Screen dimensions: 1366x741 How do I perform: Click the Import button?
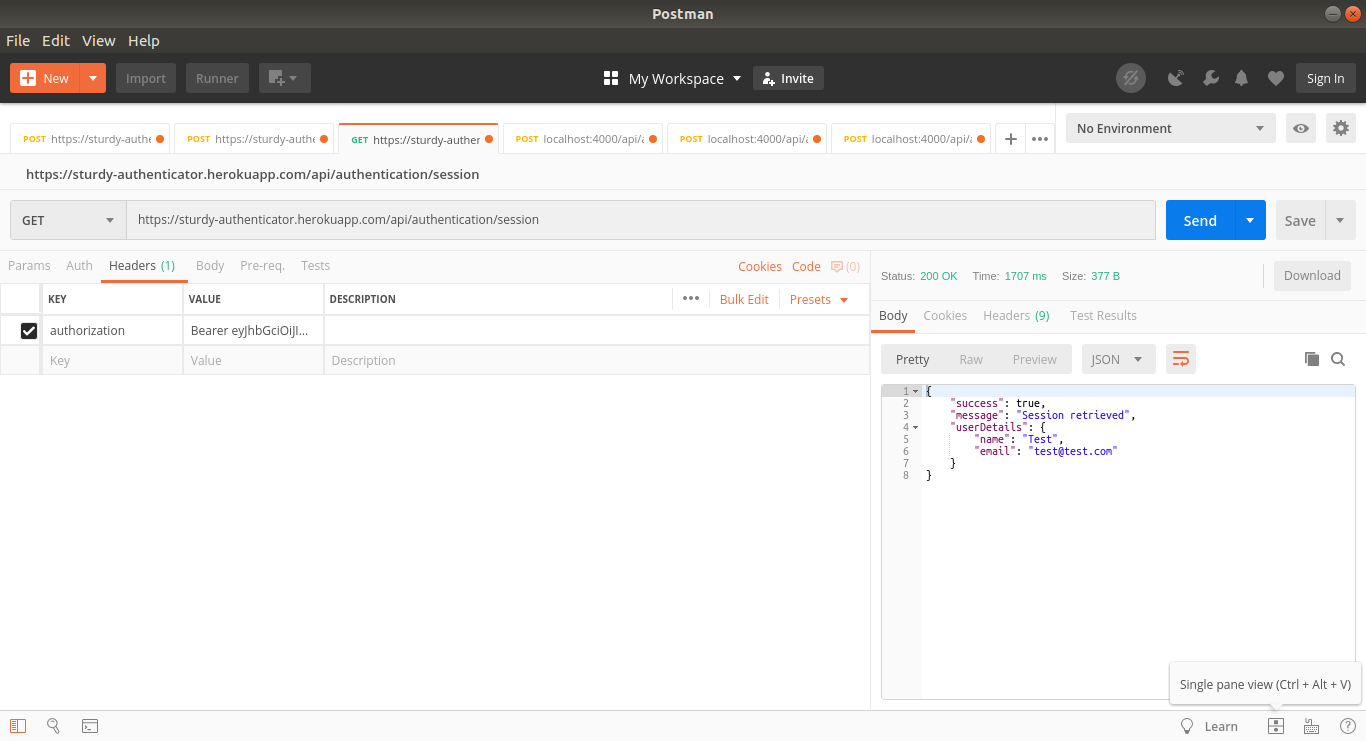(x=146, y=78)
